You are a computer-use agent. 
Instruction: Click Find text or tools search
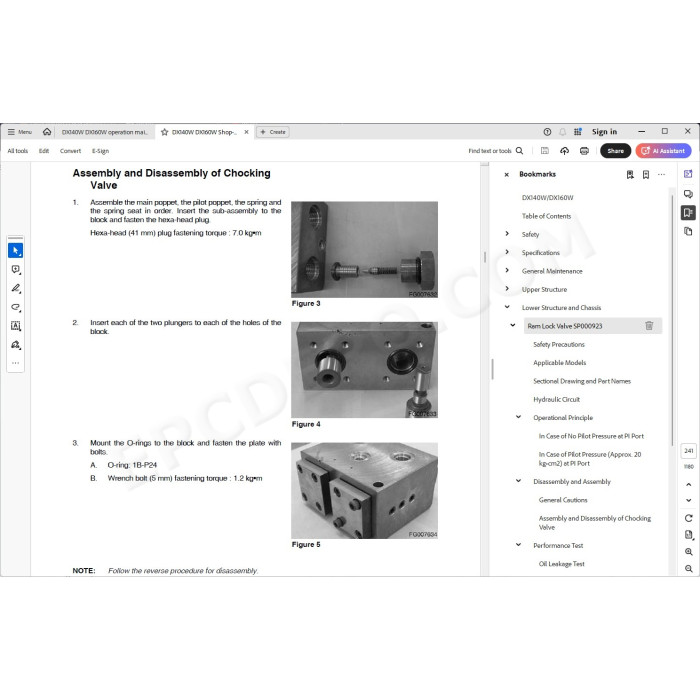496,151
